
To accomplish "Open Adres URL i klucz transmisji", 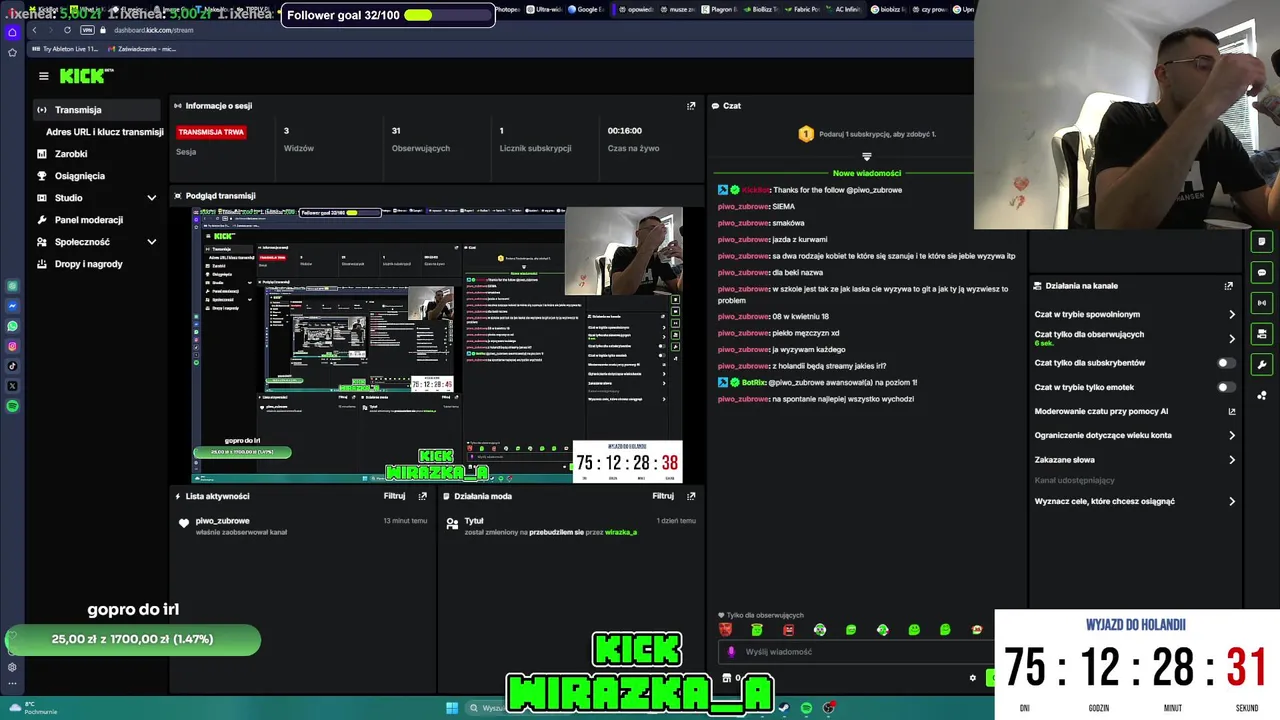I will 104,132.
